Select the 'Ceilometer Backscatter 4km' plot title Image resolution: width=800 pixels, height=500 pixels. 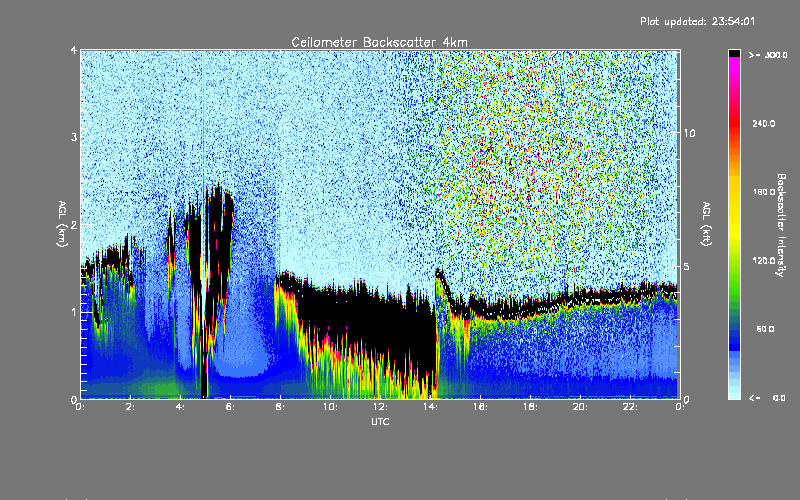(x=379, y=42)
